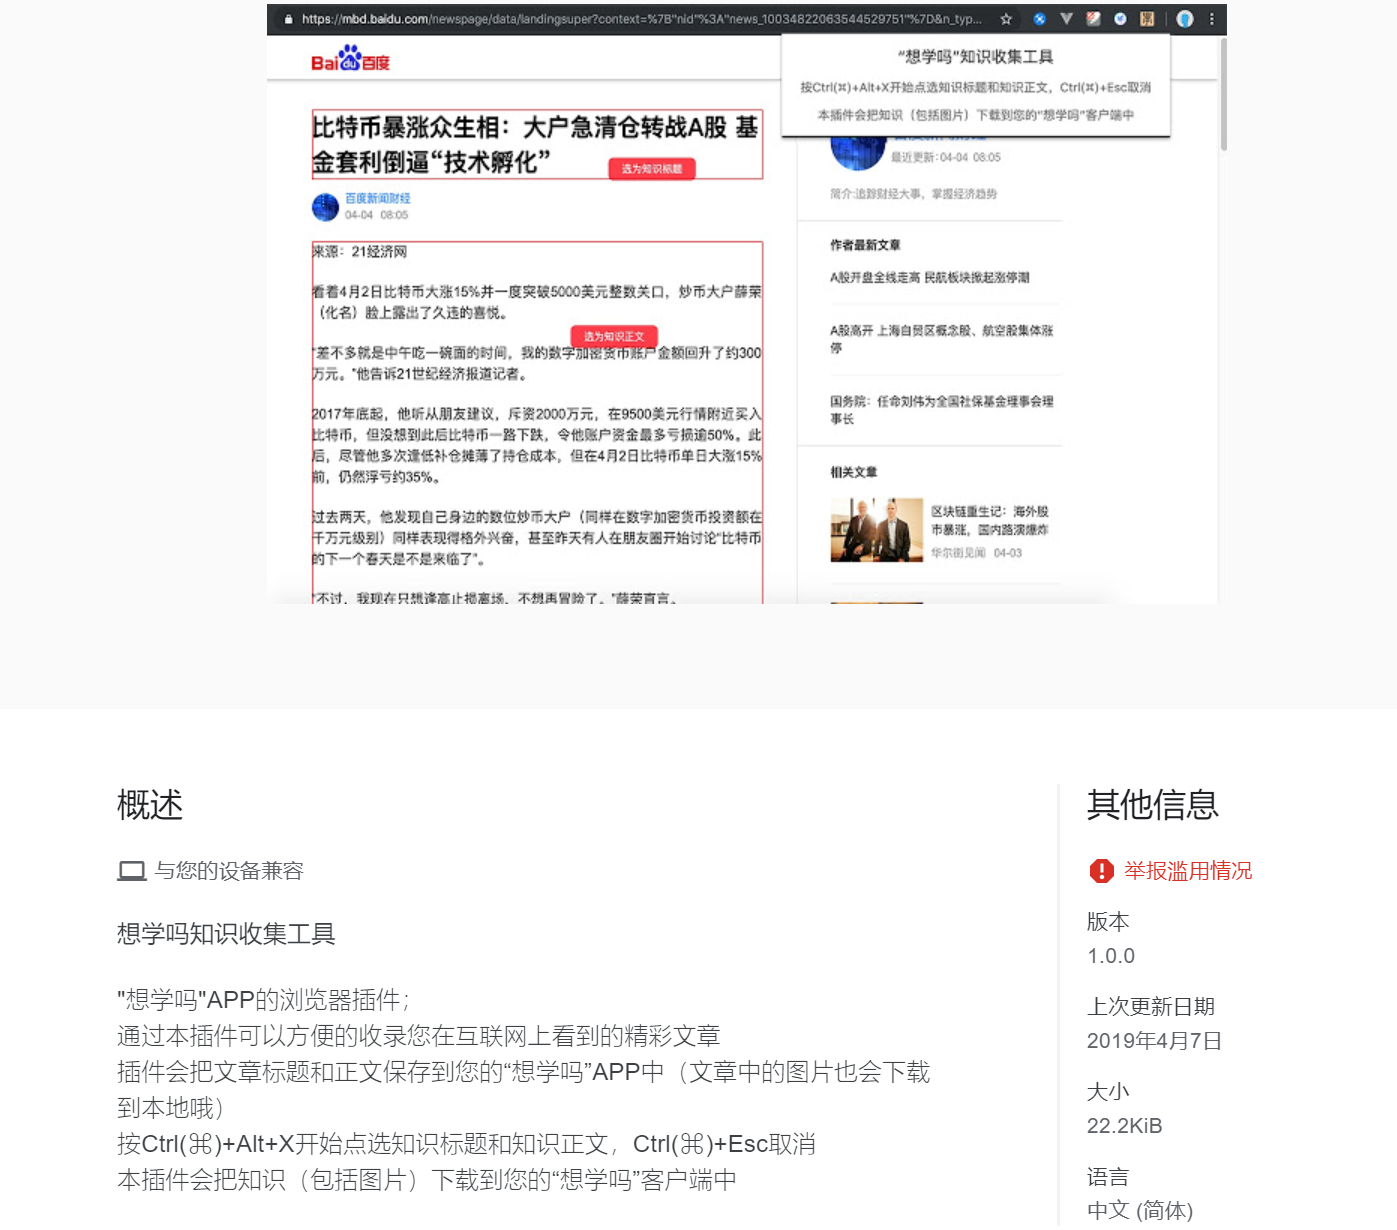Open article 国务院:任命刘伟为全国社保基金理事会理事长
This screenshot has height=1230, width=1397.
pos(941,410)
